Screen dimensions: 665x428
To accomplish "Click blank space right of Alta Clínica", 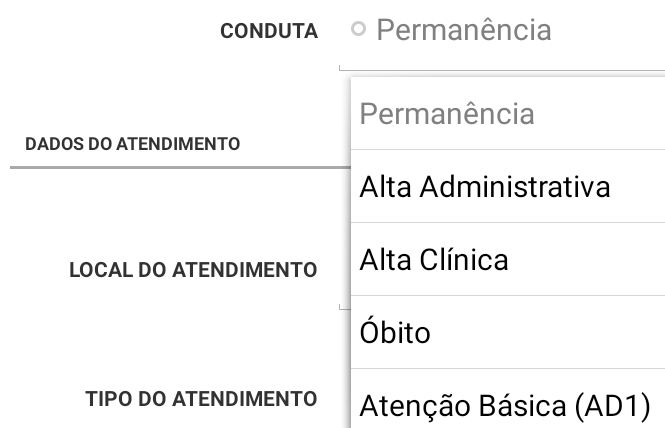I will click(587, 259).
